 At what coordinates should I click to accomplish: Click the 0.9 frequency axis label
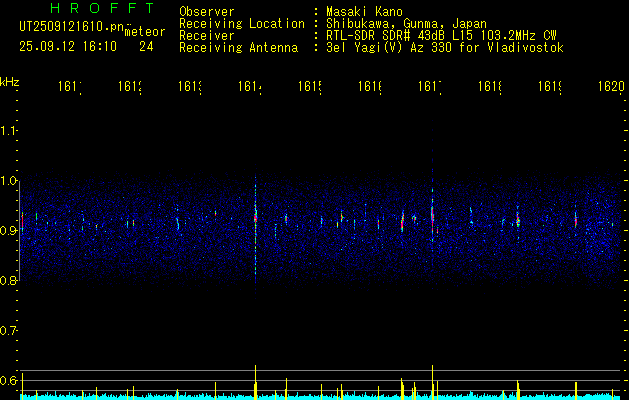coord(8,230)
